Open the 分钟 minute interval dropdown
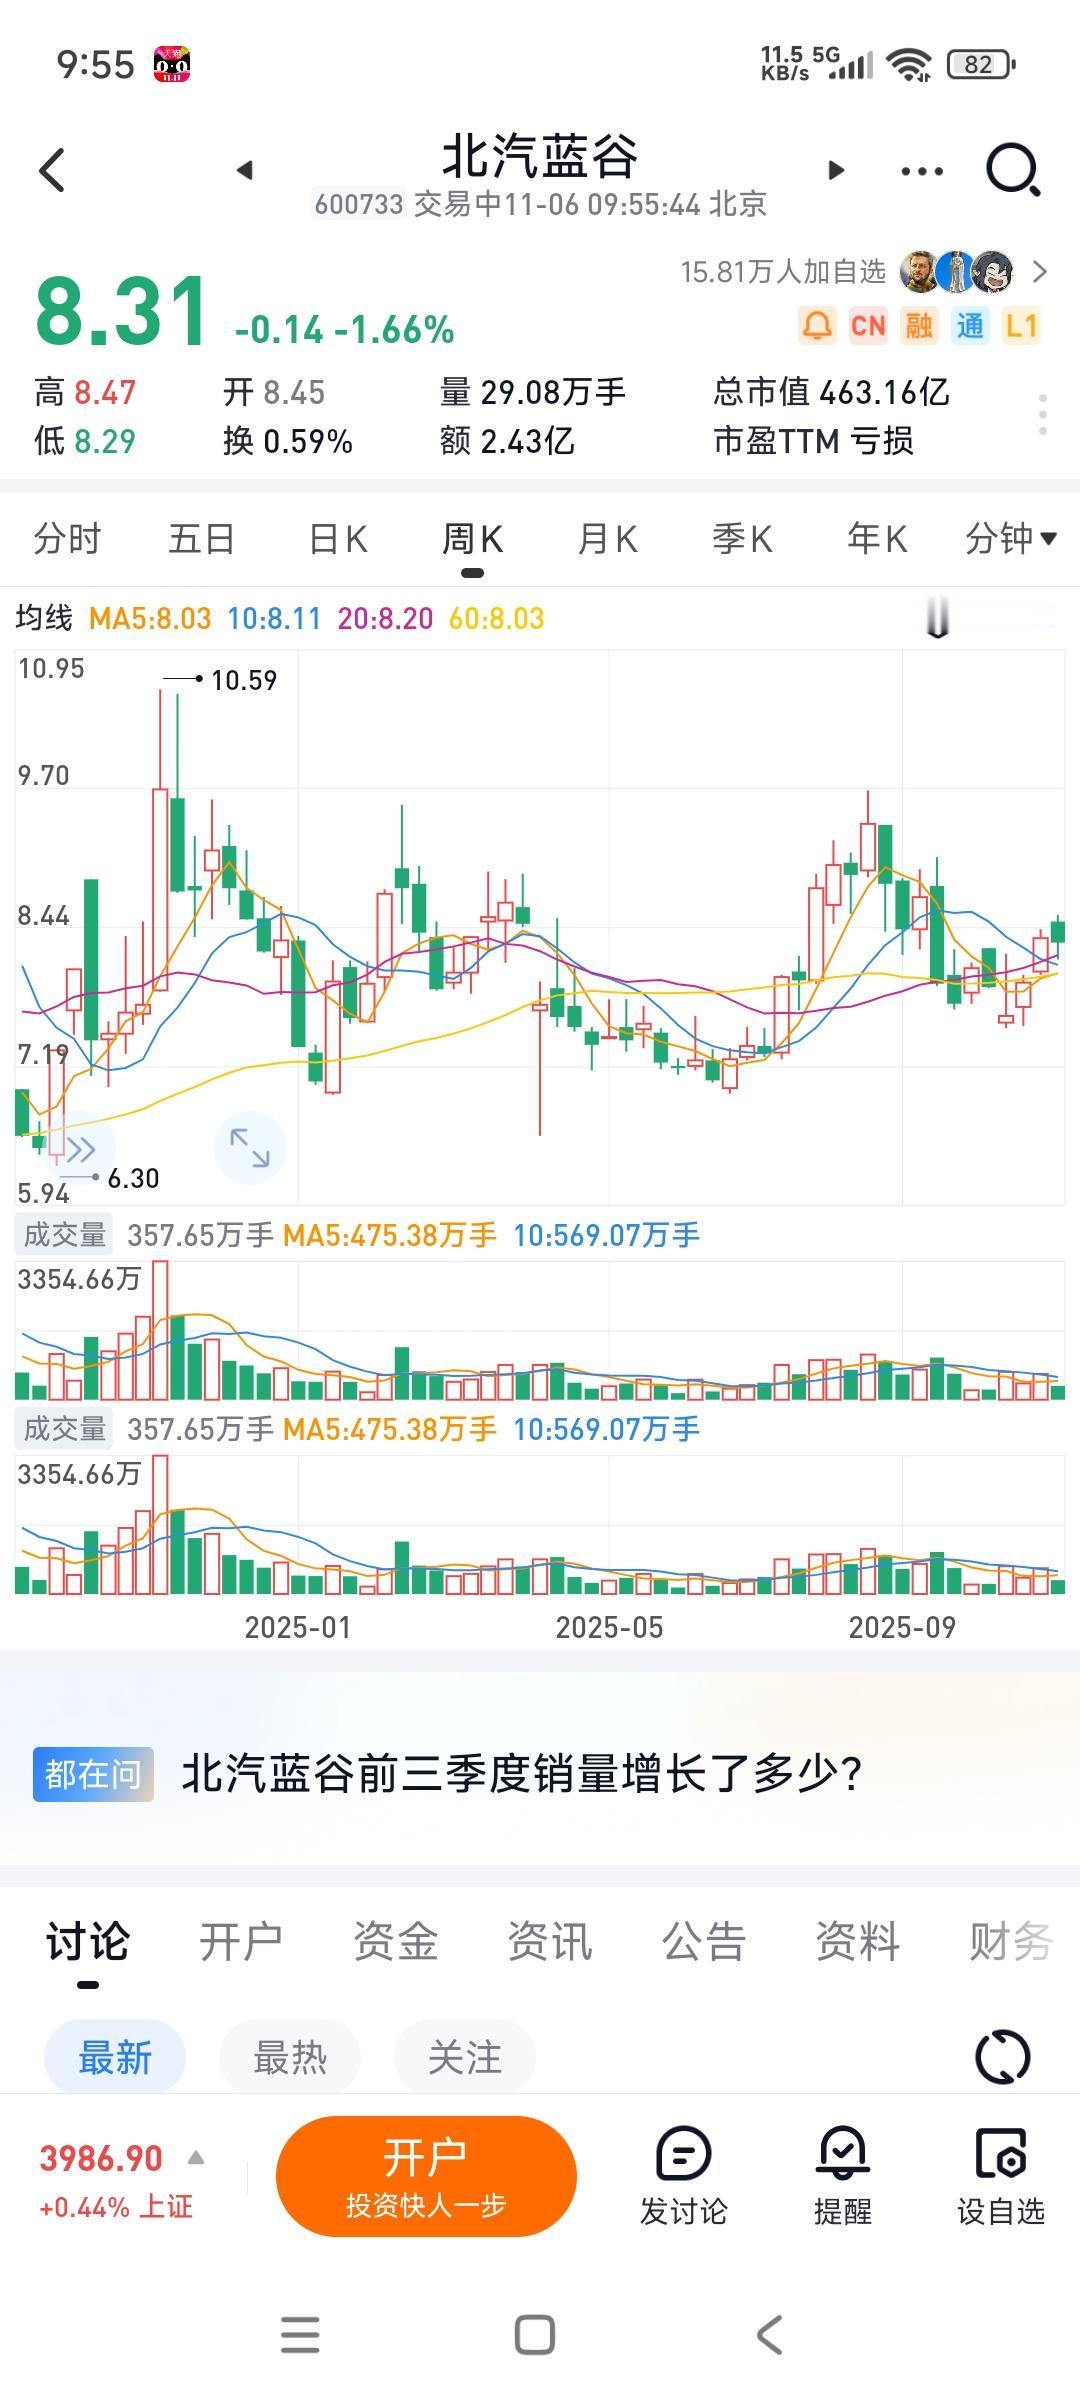The image size is (1080, 2400). pyautogui.click(x=1010, y=539)
